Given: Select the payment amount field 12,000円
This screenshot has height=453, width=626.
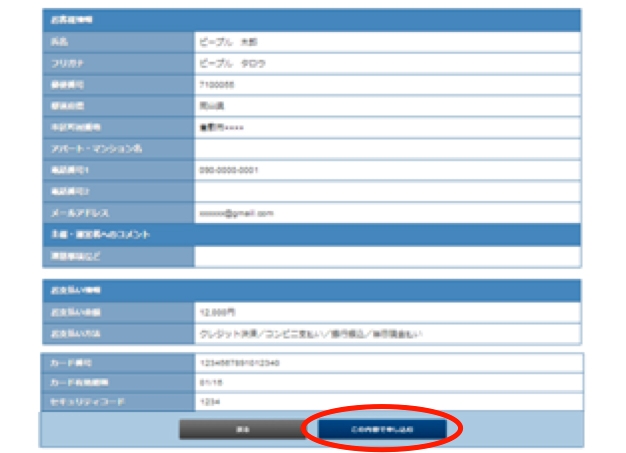Looking at the screenshot, I should pyautogui.click(x=387, y=311).
